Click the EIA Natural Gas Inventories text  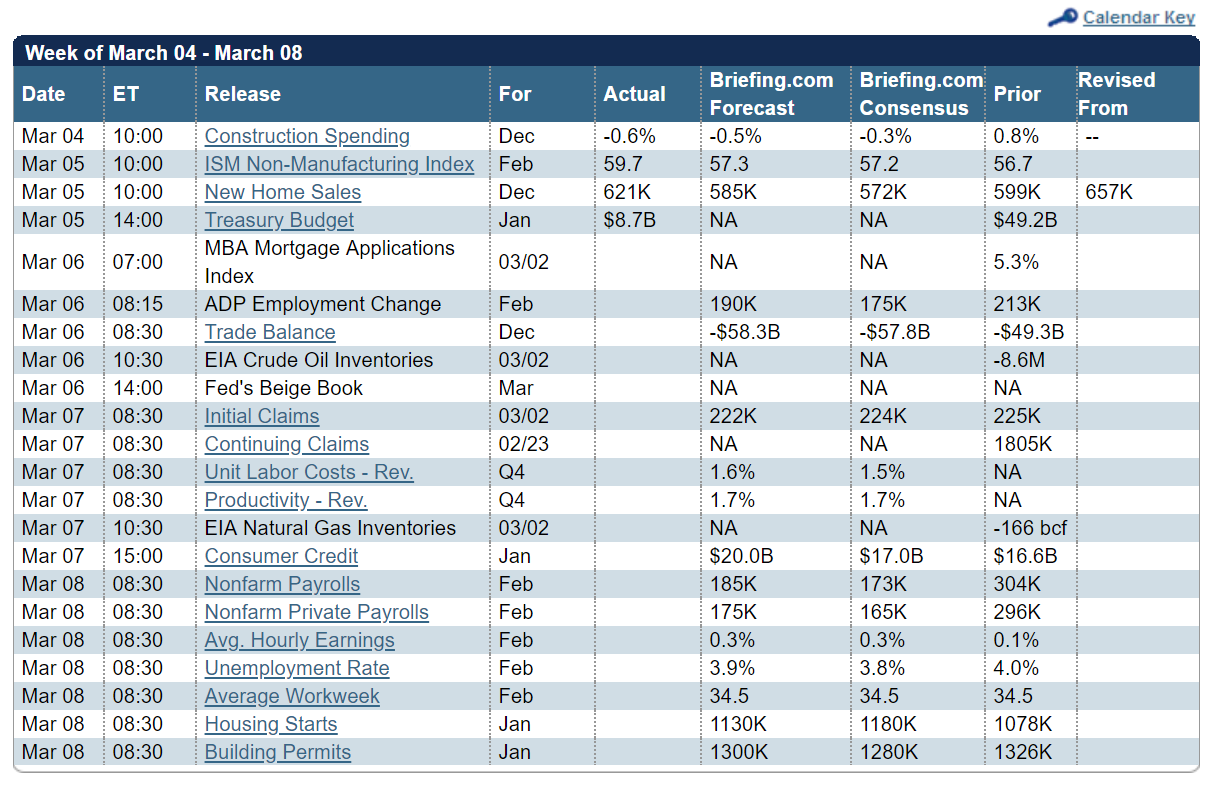(330, 528)
